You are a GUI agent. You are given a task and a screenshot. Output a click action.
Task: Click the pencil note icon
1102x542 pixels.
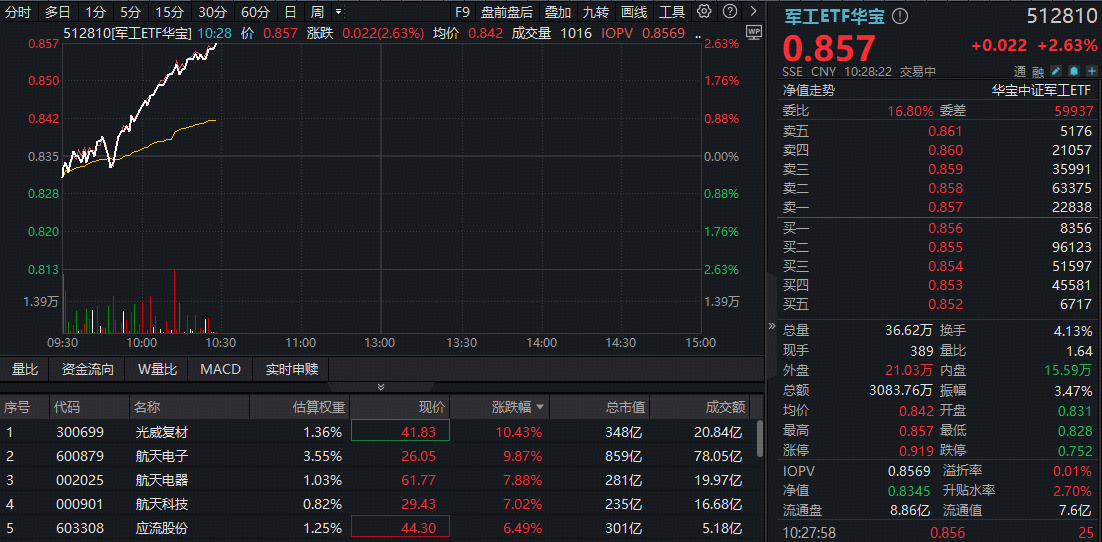tap(1057, 71)
